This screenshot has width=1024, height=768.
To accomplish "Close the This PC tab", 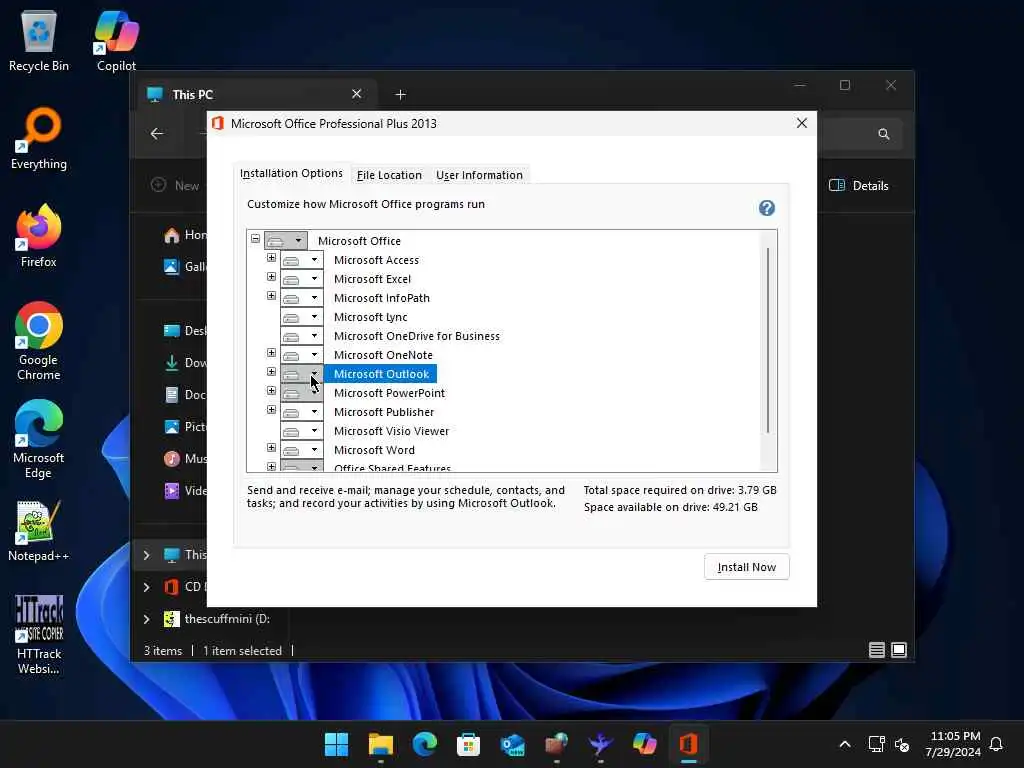I will pyautogui.click(x=357, y=94).
